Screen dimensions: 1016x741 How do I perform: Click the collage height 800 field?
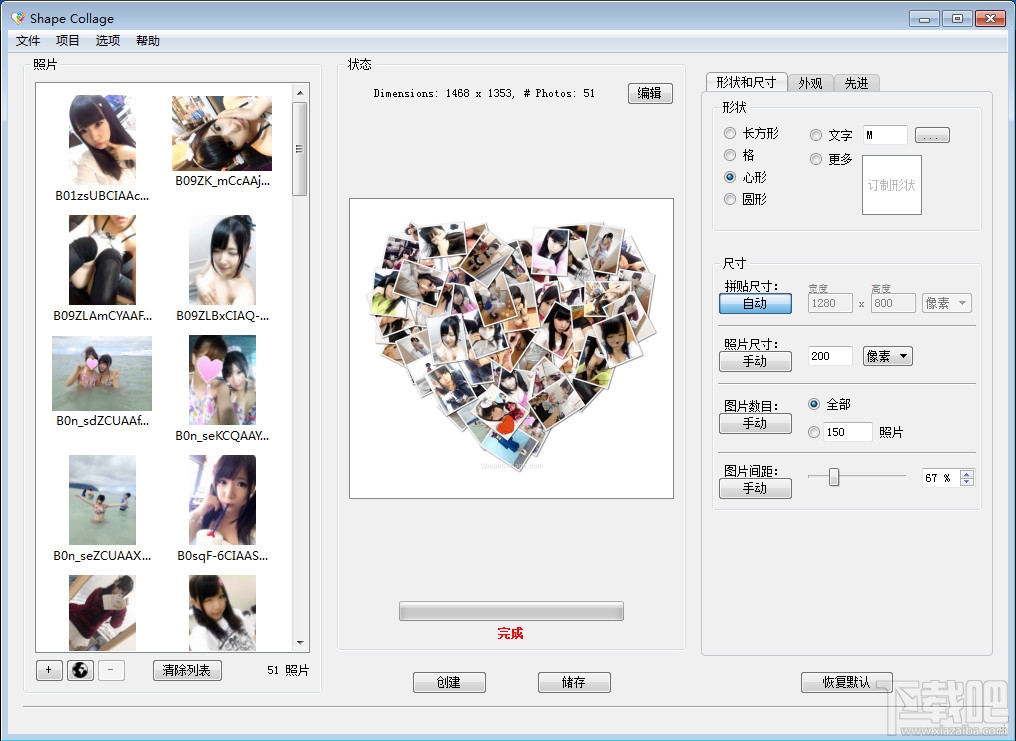pos(893,302)
